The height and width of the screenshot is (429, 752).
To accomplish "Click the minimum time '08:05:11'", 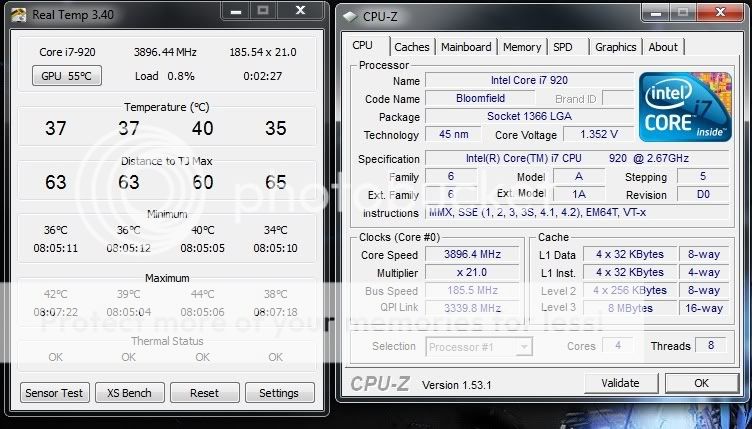I will (x=56, y=248).
